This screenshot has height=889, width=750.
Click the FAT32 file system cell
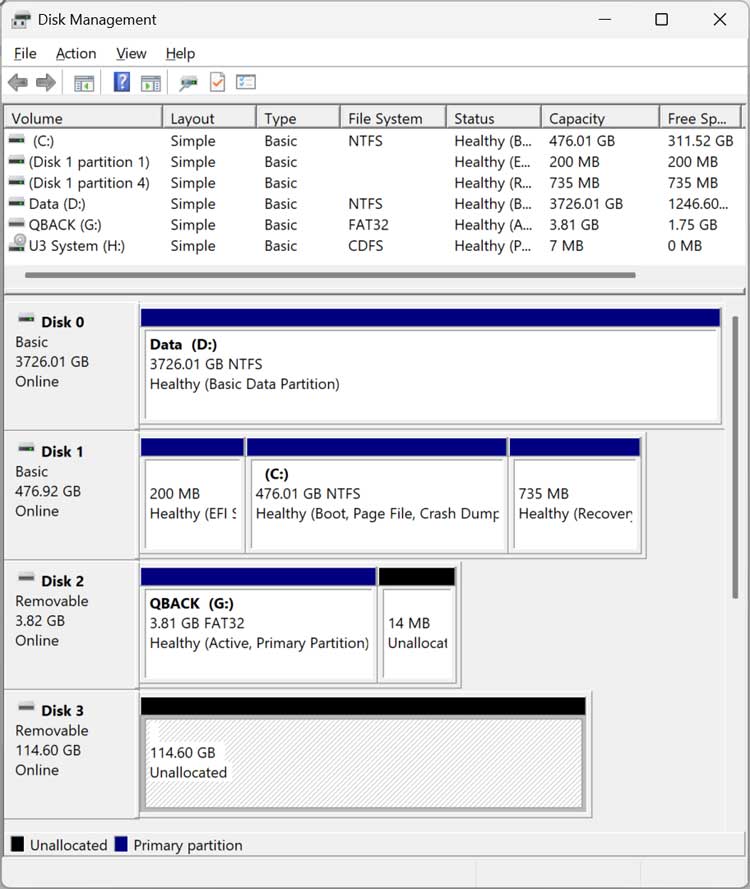368,225
